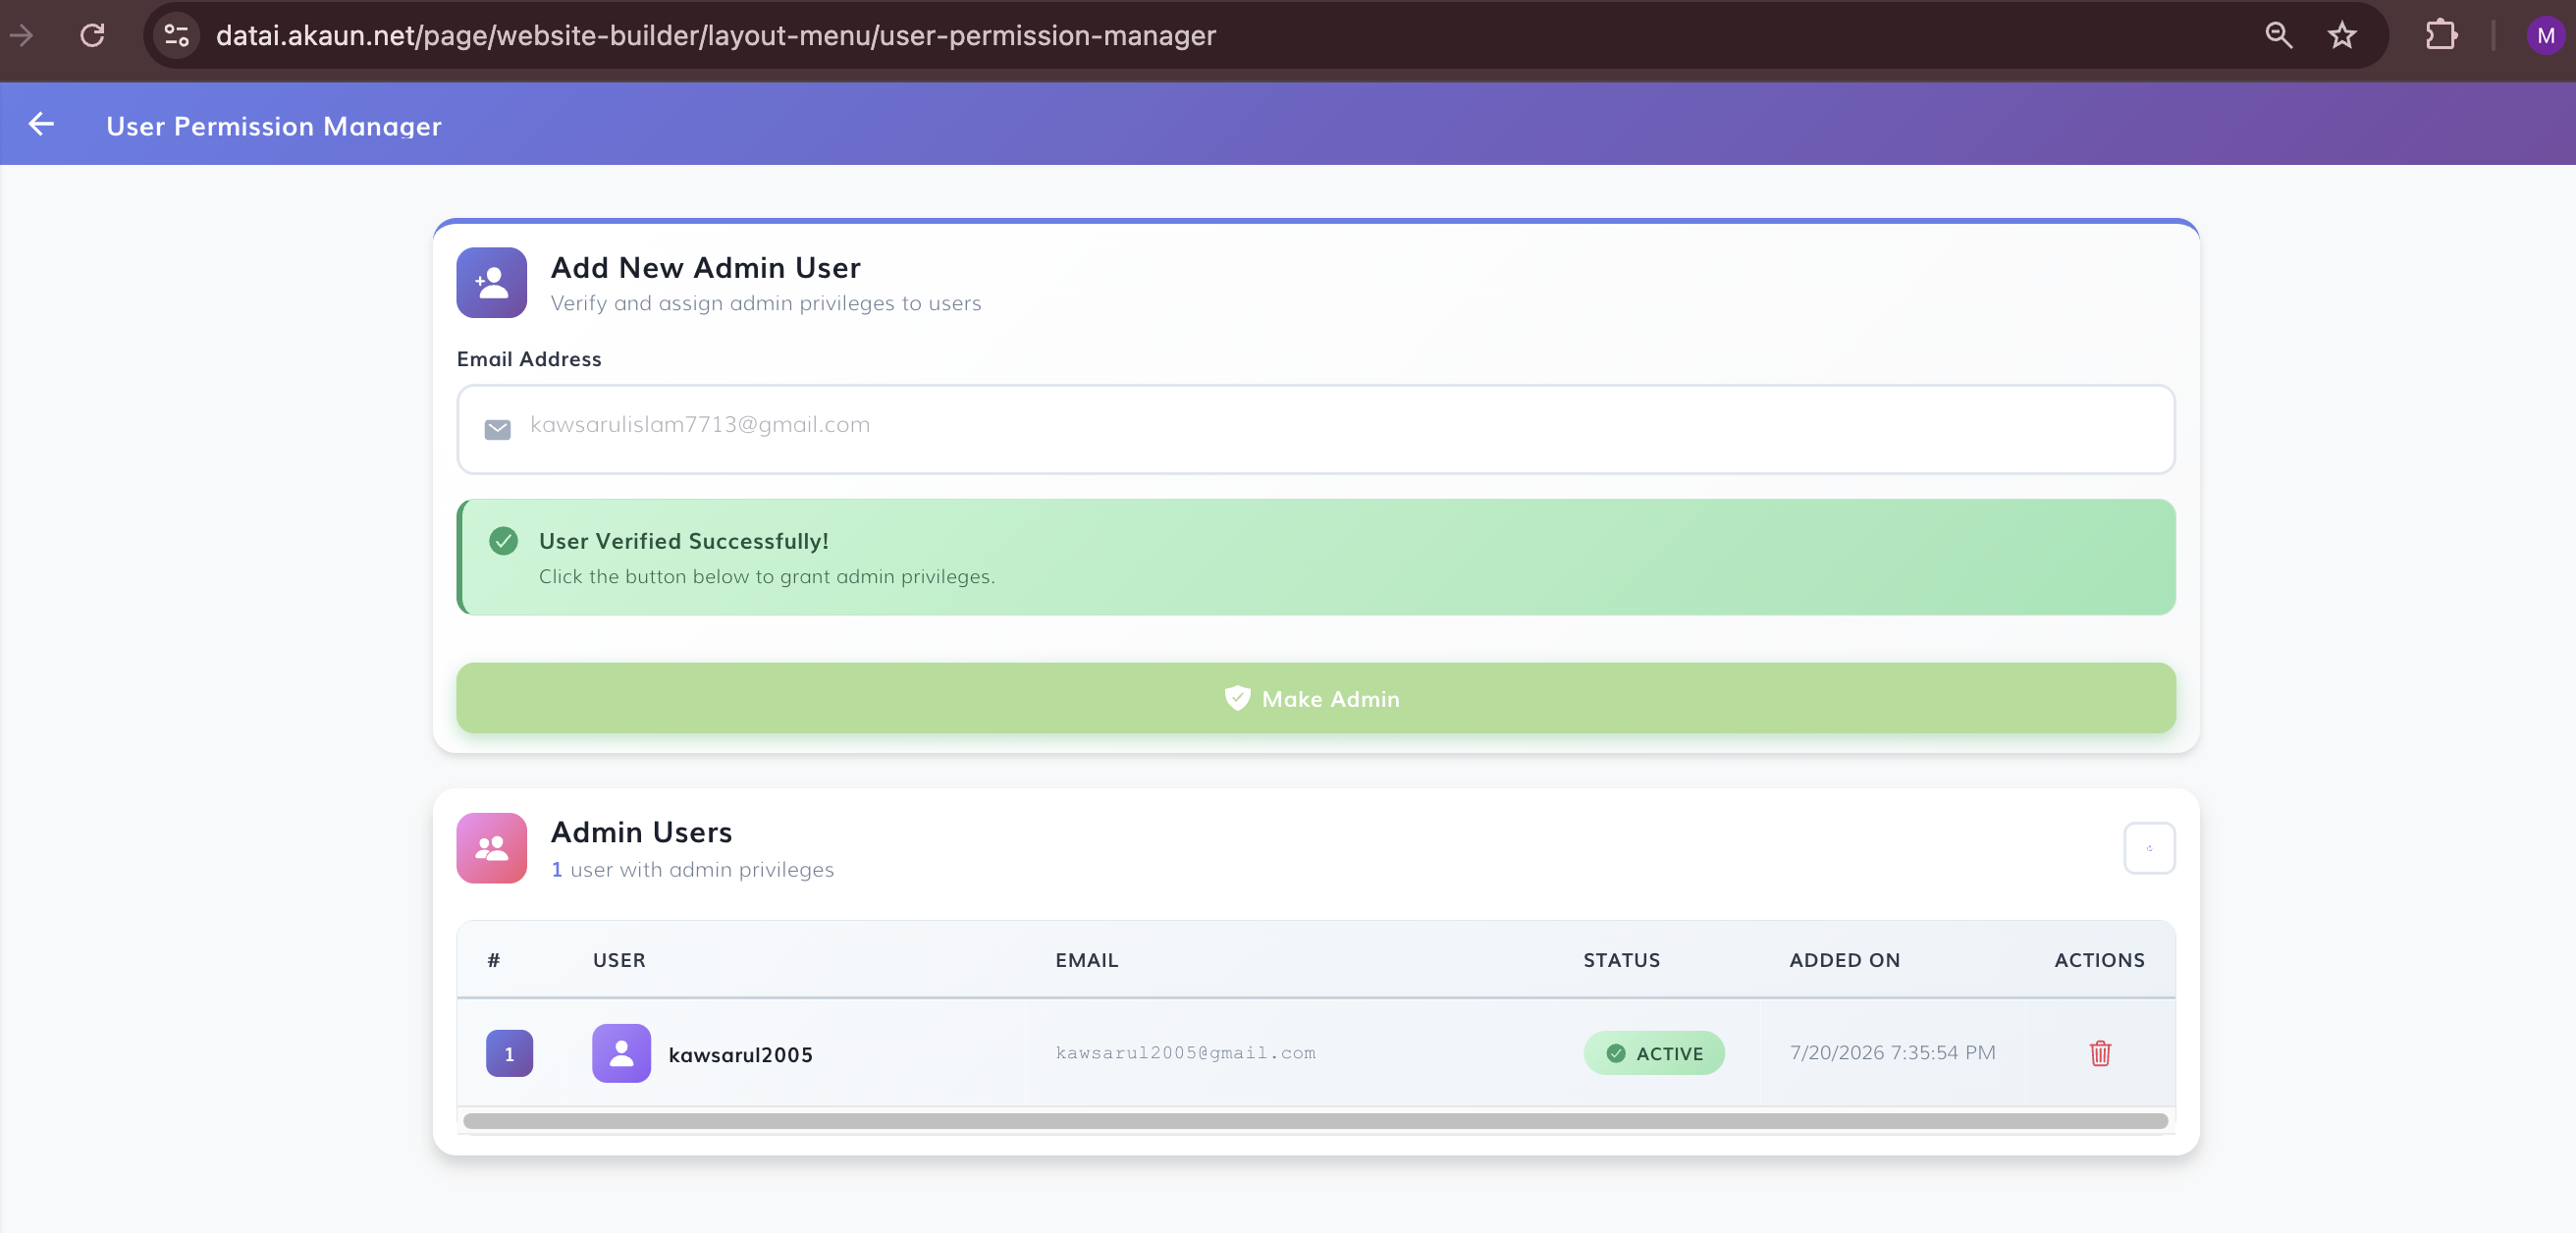Image resolution: width=2576 pixels, height=1233 pixels.
Task: Go back using the header arrow
Action: 41,124
